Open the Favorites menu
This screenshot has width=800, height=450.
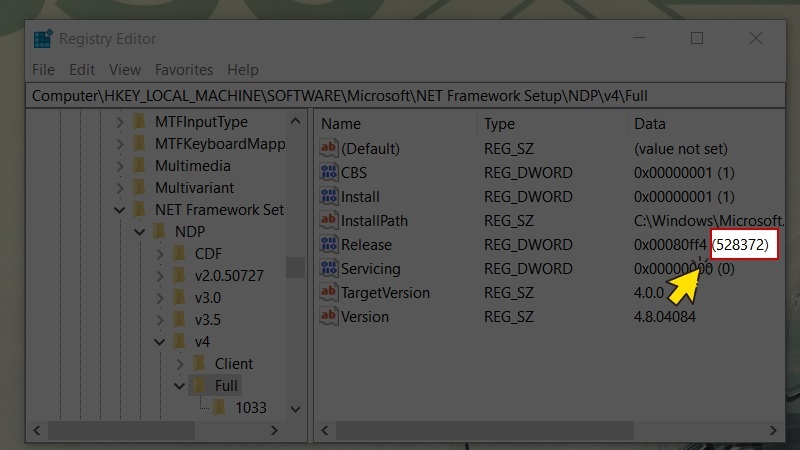183,70
